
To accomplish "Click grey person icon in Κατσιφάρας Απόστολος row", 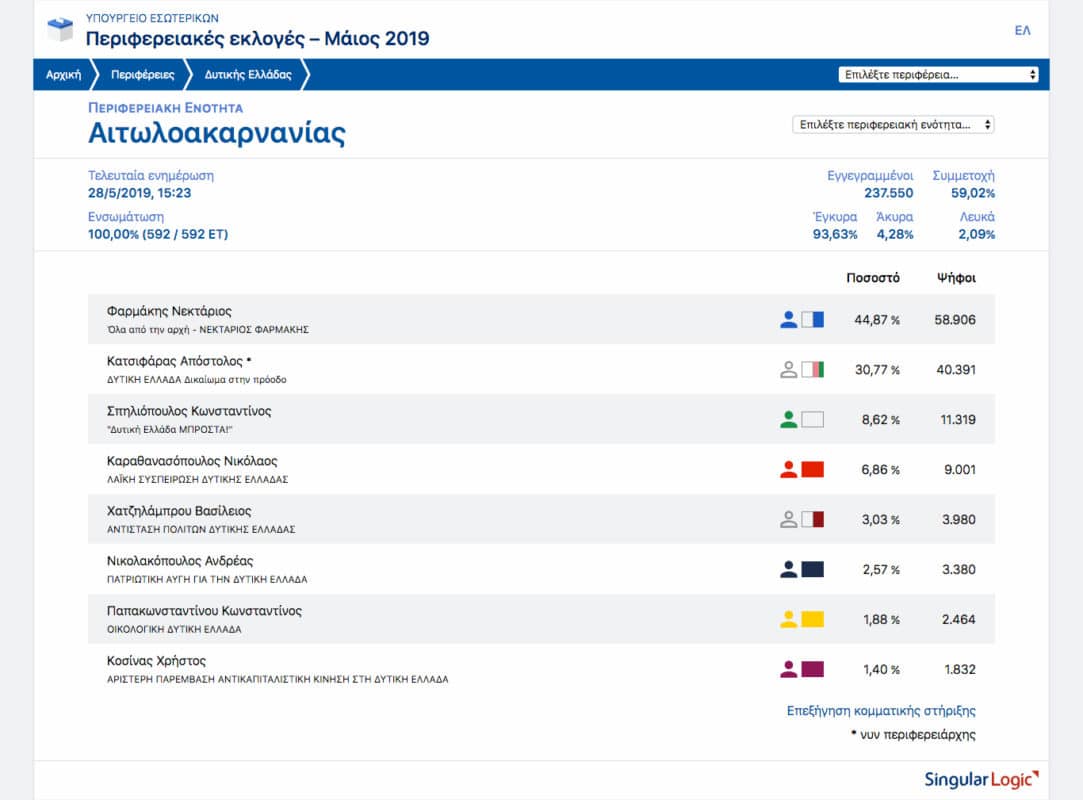I will coord(789,370).
